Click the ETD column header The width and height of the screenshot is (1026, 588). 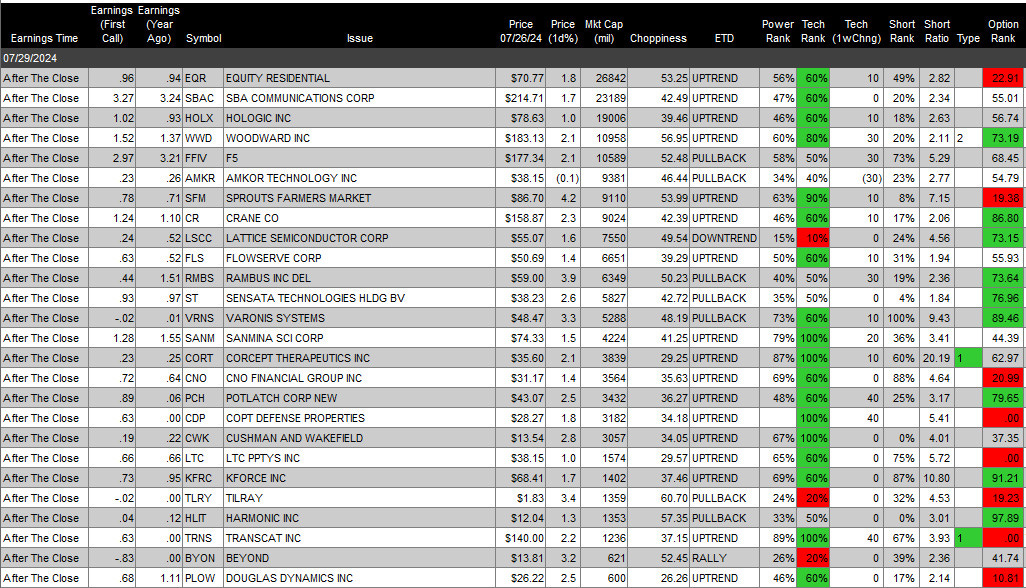[724, 38]
